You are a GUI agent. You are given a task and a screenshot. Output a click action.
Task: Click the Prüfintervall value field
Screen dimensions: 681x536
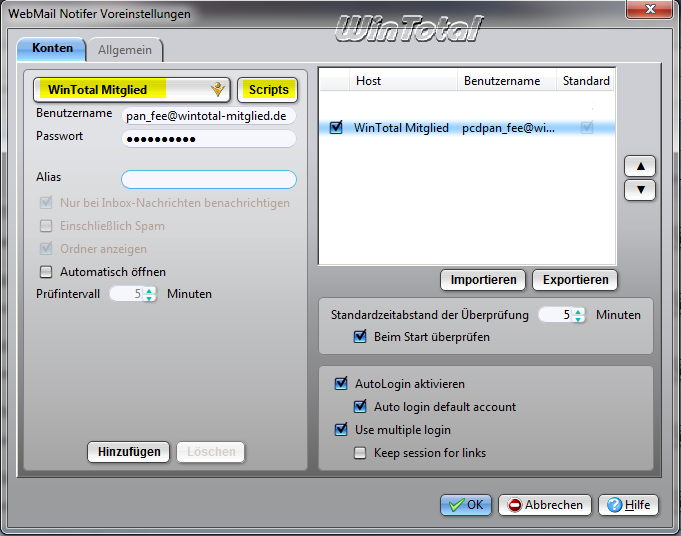coord(127,294)
